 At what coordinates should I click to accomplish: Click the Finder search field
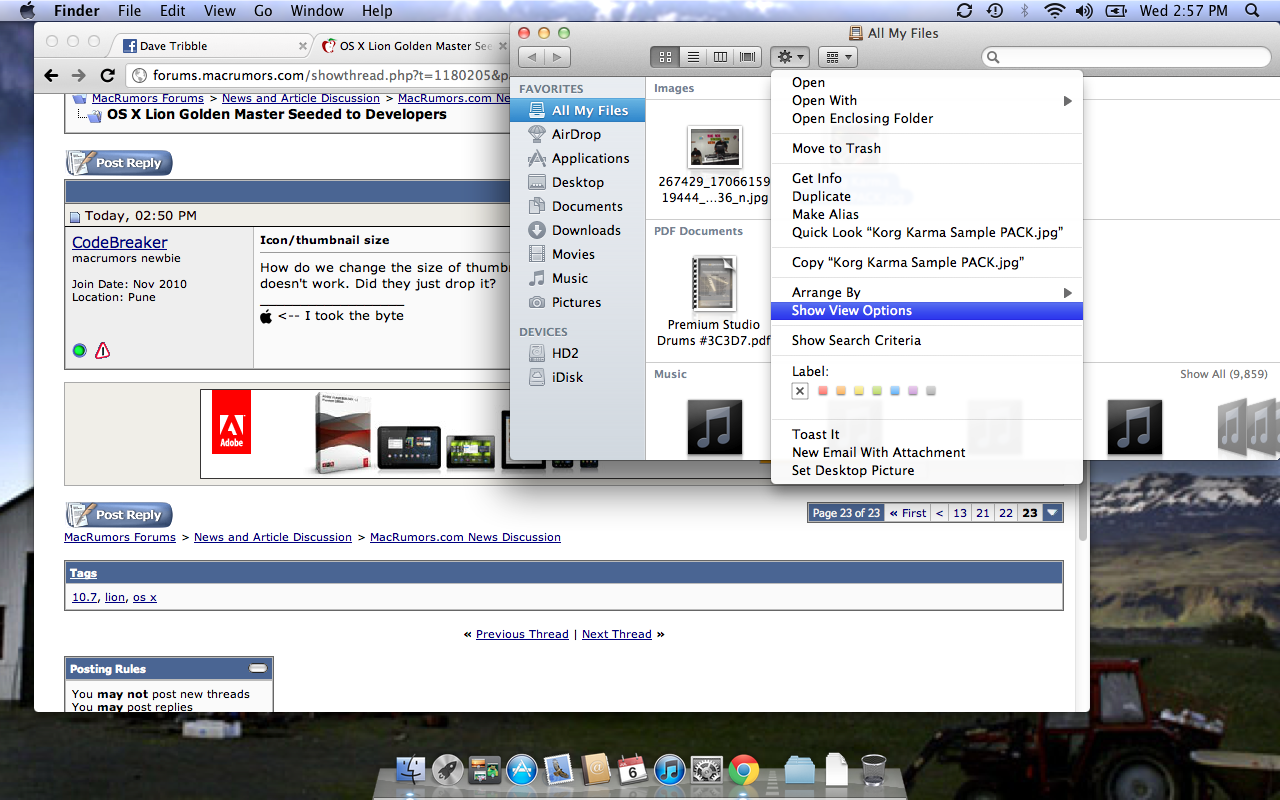[1124, 57]
